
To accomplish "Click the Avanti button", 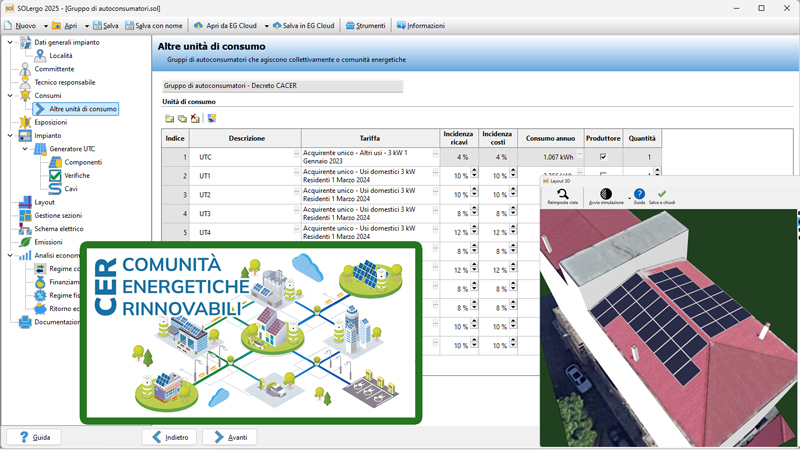I will 229,437.
